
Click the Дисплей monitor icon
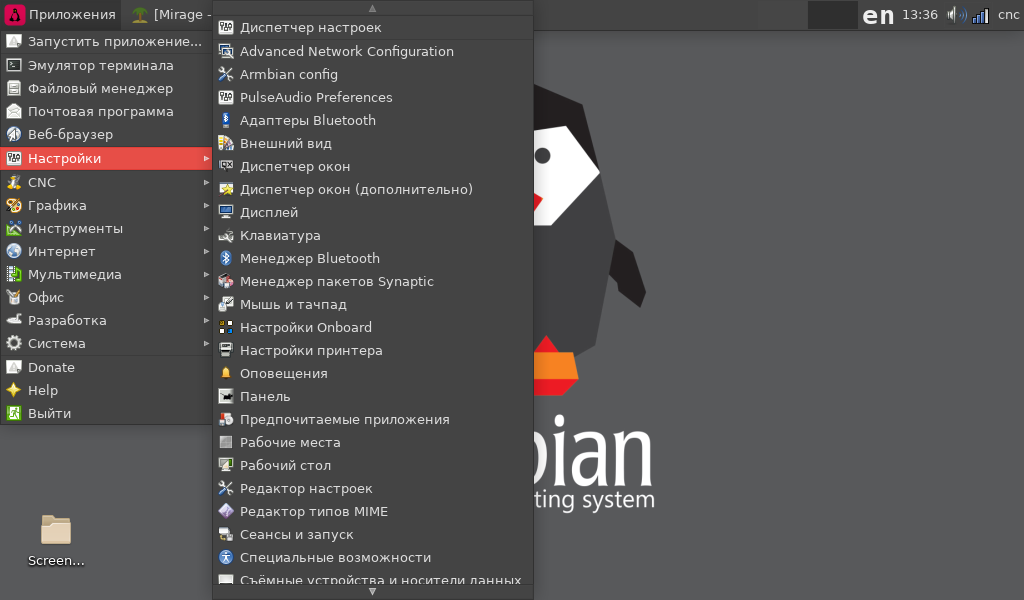pyautogui.click(x=226, y=212)
